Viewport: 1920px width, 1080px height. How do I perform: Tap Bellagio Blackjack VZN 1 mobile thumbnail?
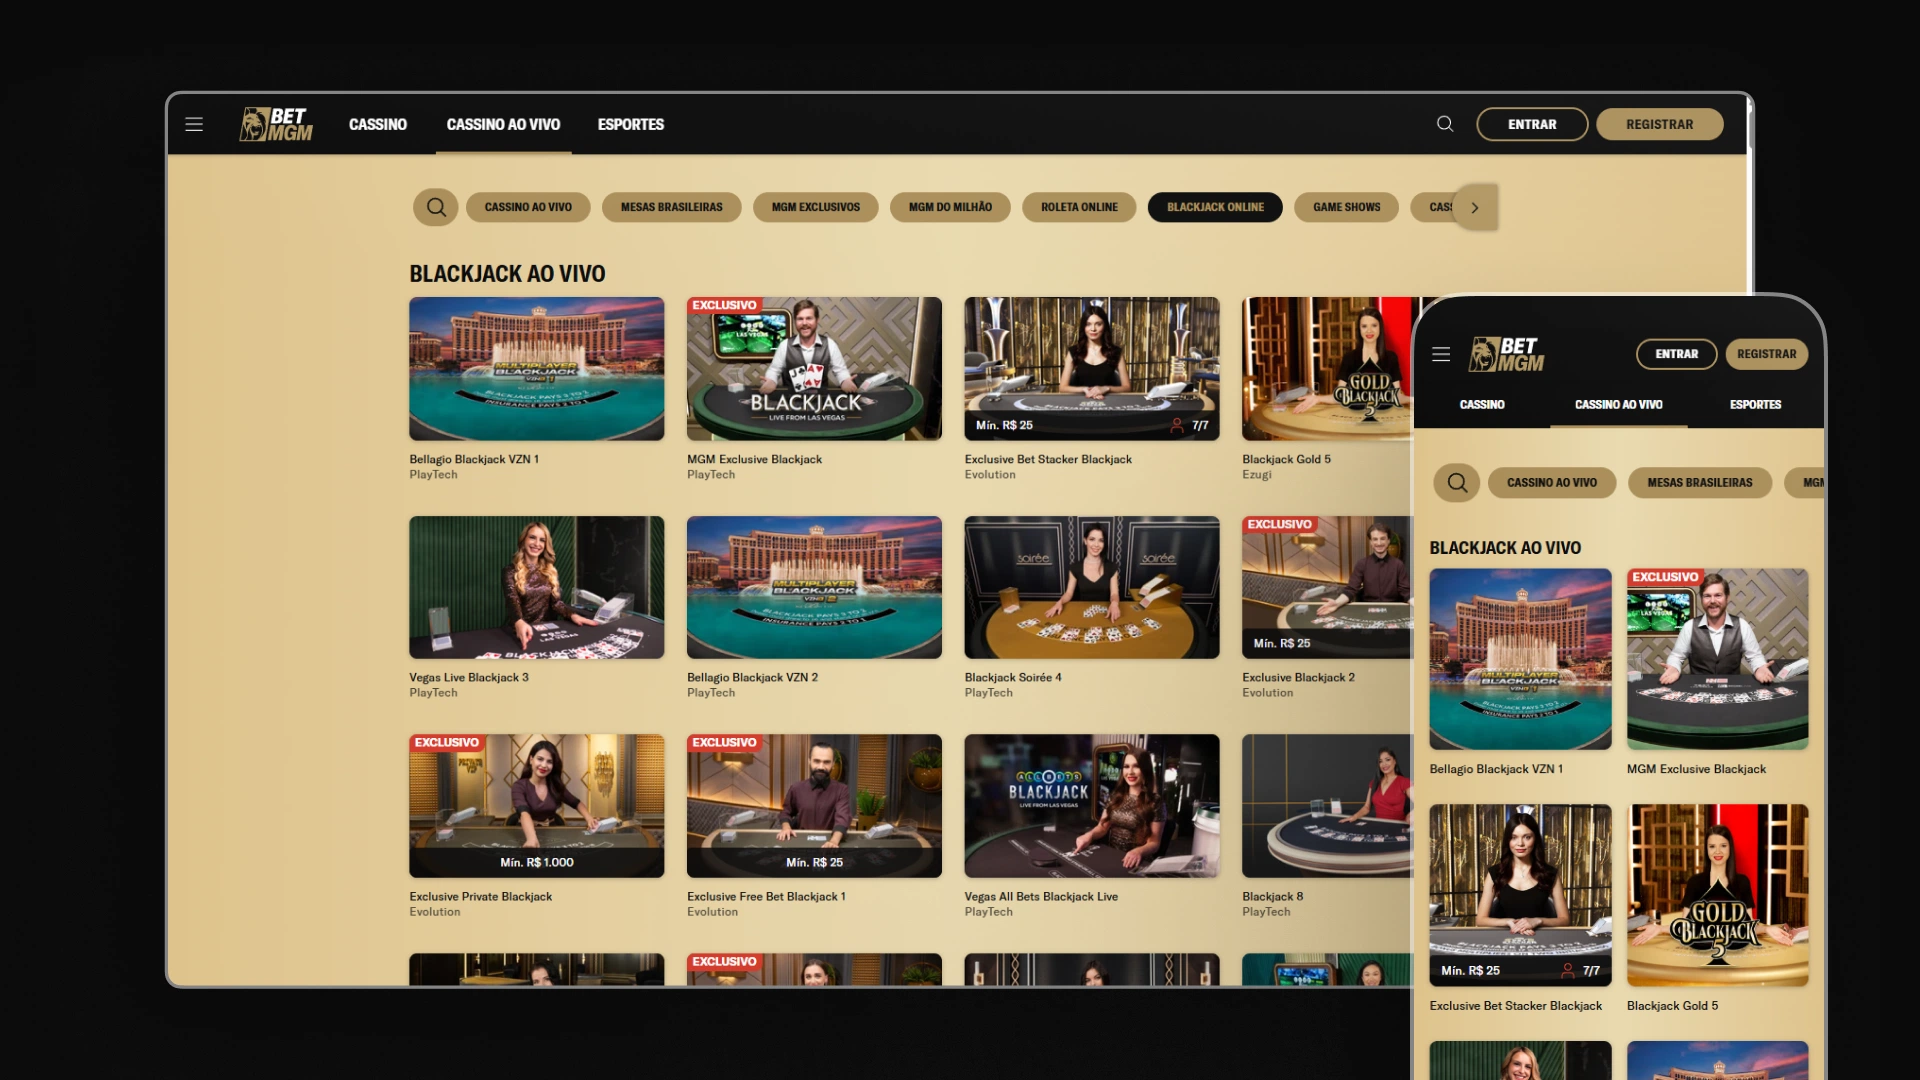[x=1520, y=659]
